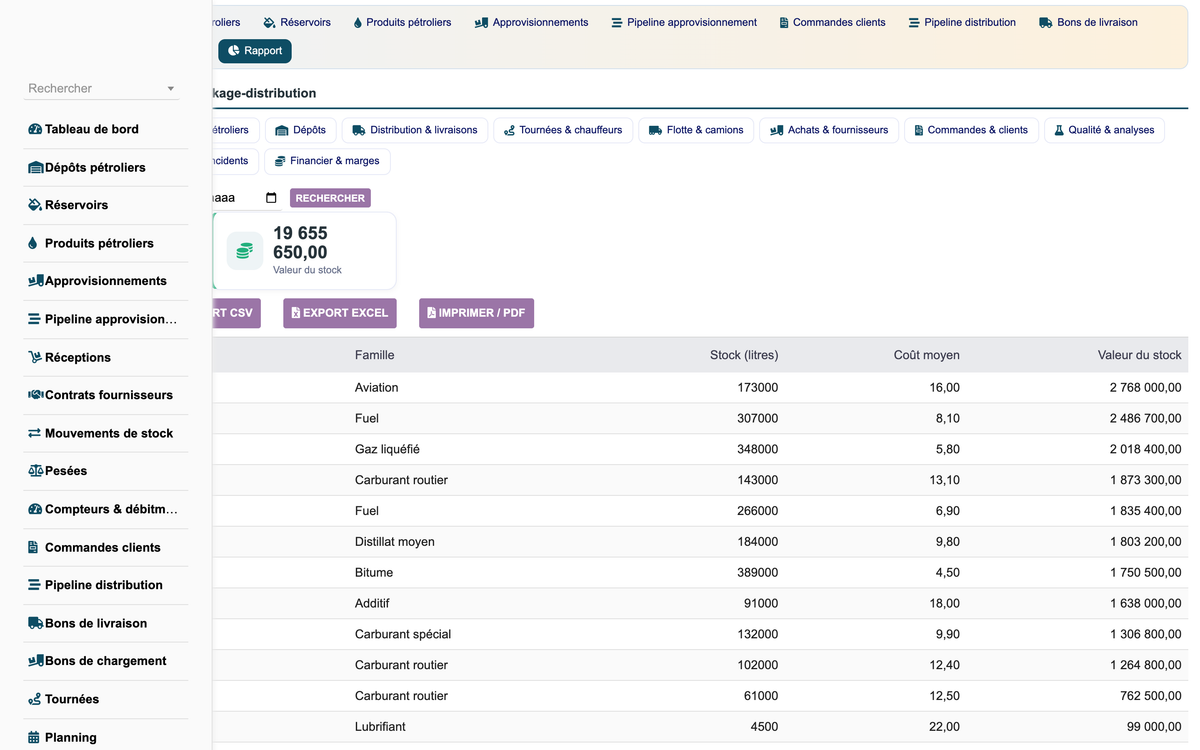Select the Lubrifiant cell
Image resolution: width=1200 pixels, height=750 pixels.
[x=380, y=727]
